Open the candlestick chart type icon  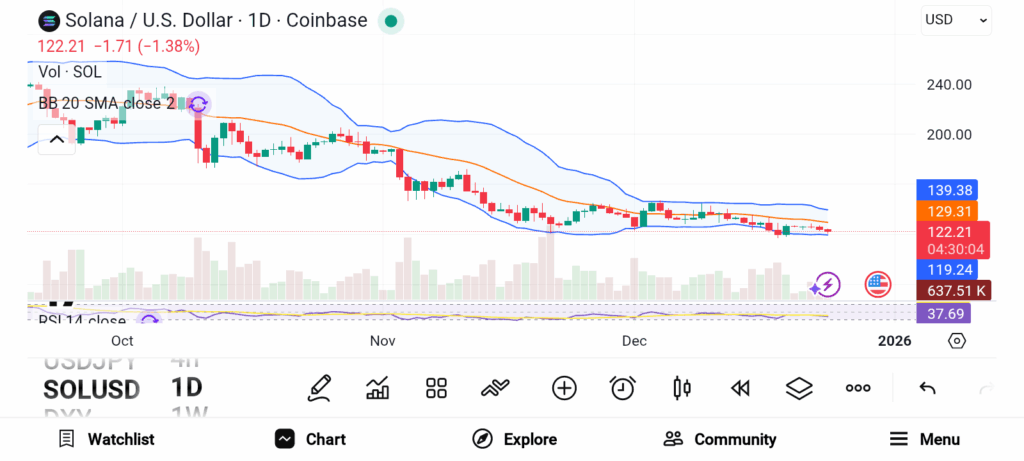point(682,388)
